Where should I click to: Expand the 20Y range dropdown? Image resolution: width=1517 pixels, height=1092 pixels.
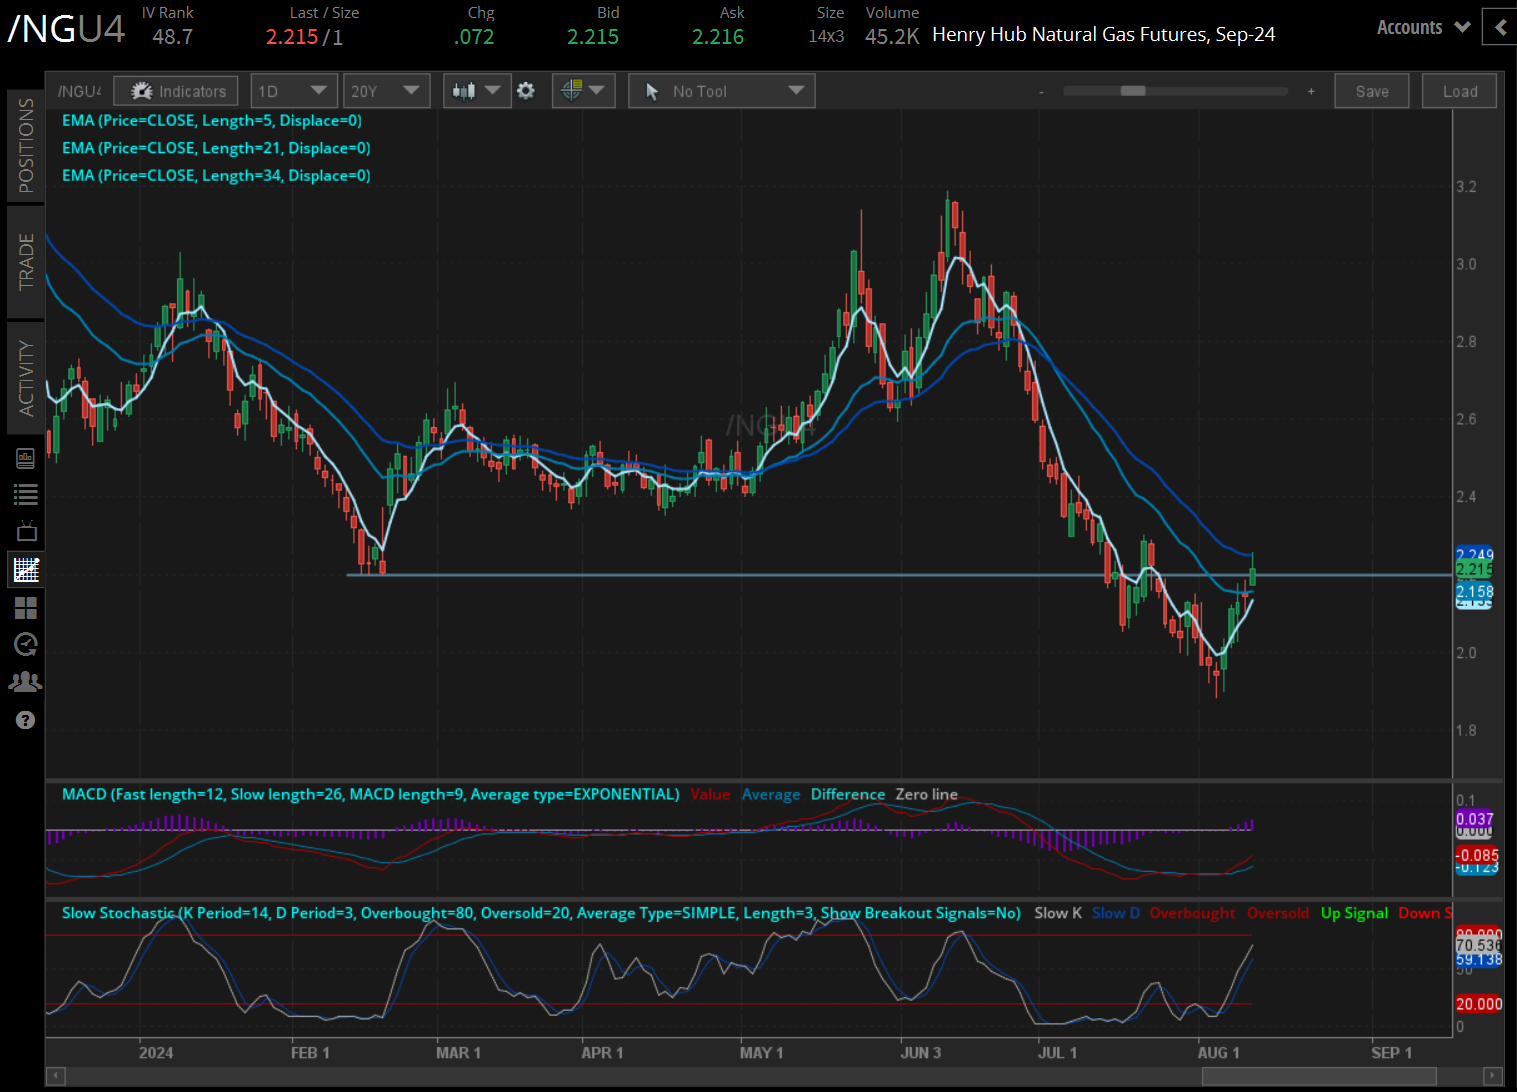coord(386,90)
